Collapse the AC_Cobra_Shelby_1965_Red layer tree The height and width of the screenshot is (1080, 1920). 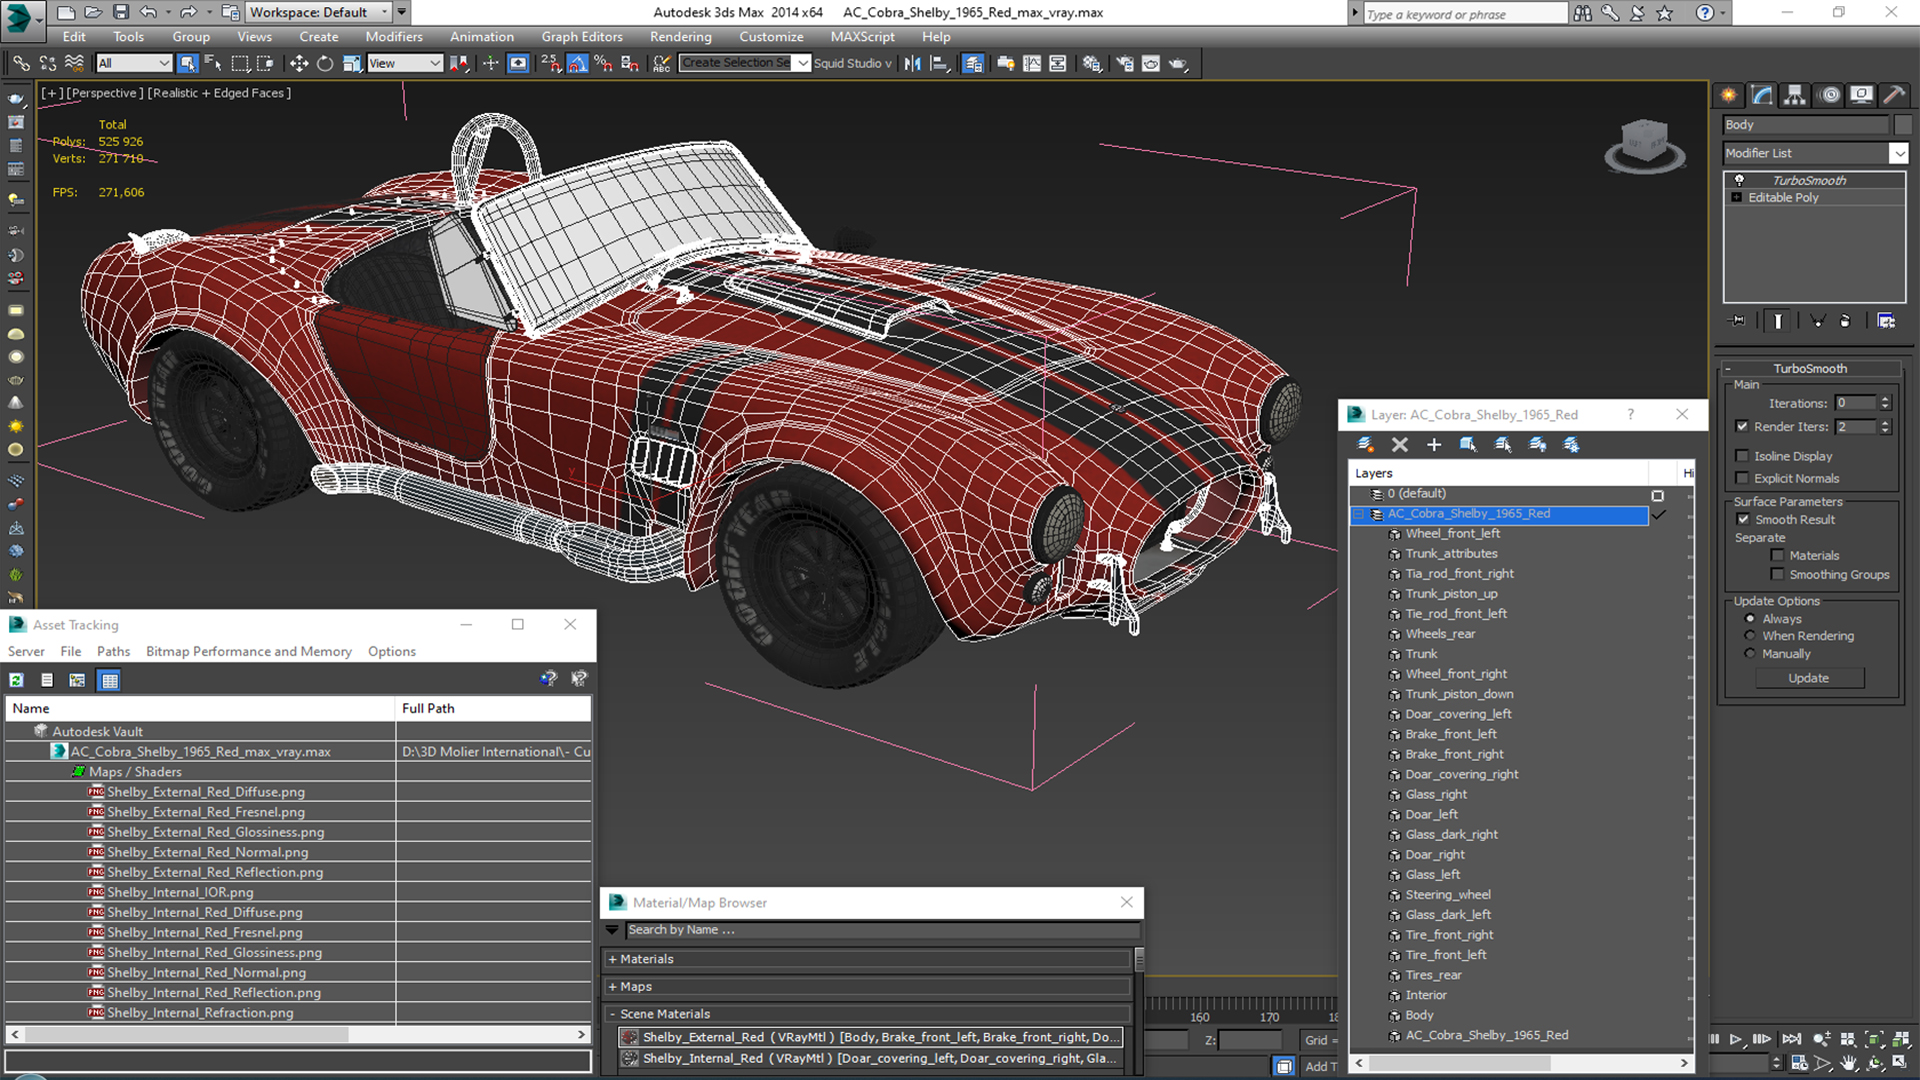pos(1359,514)
